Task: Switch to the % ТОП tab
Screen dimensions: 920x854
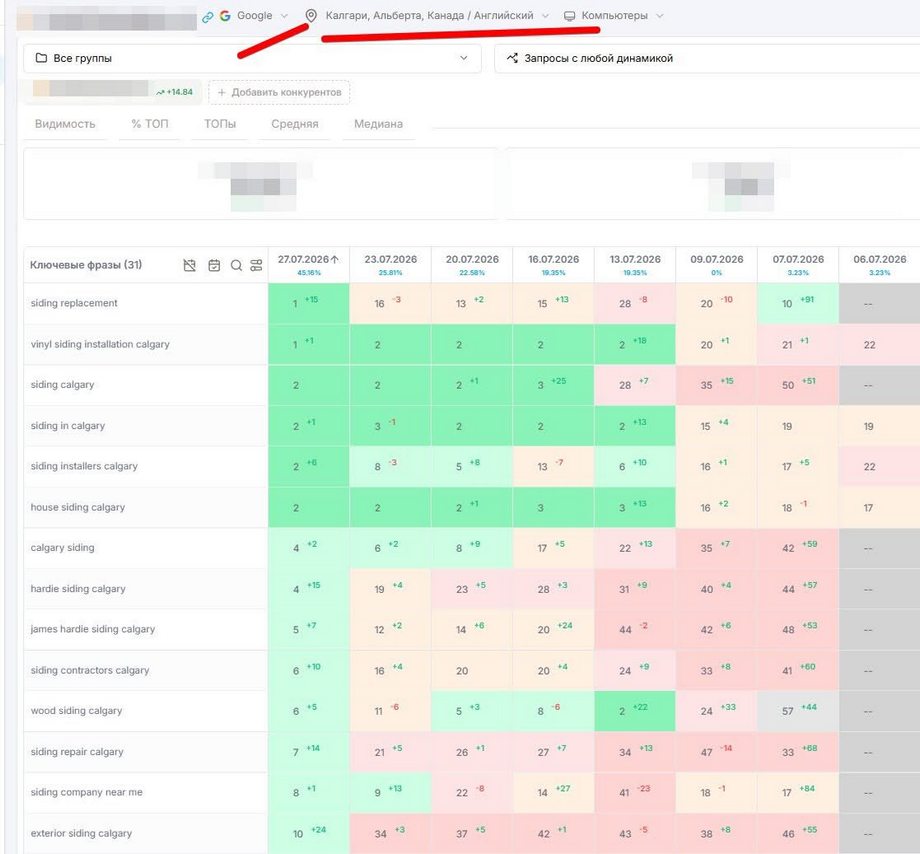Action: [x=150, y=124]
